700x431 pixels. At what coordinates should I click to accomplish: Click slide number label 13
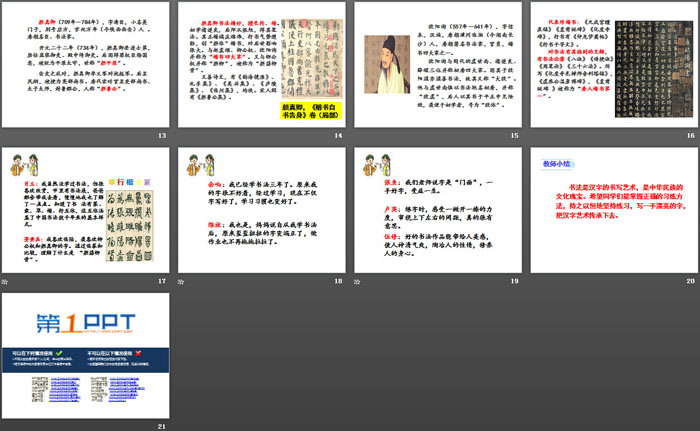tap(162, 135)
